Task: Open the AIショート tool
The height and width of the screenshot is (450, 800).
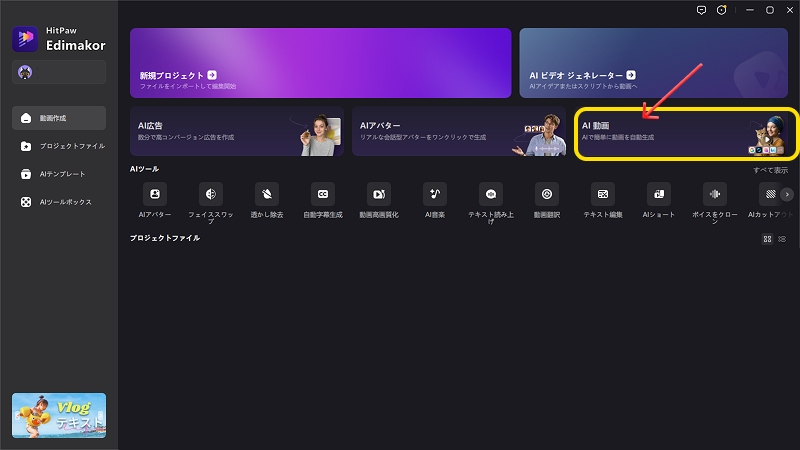Action: tap(659, 194)
